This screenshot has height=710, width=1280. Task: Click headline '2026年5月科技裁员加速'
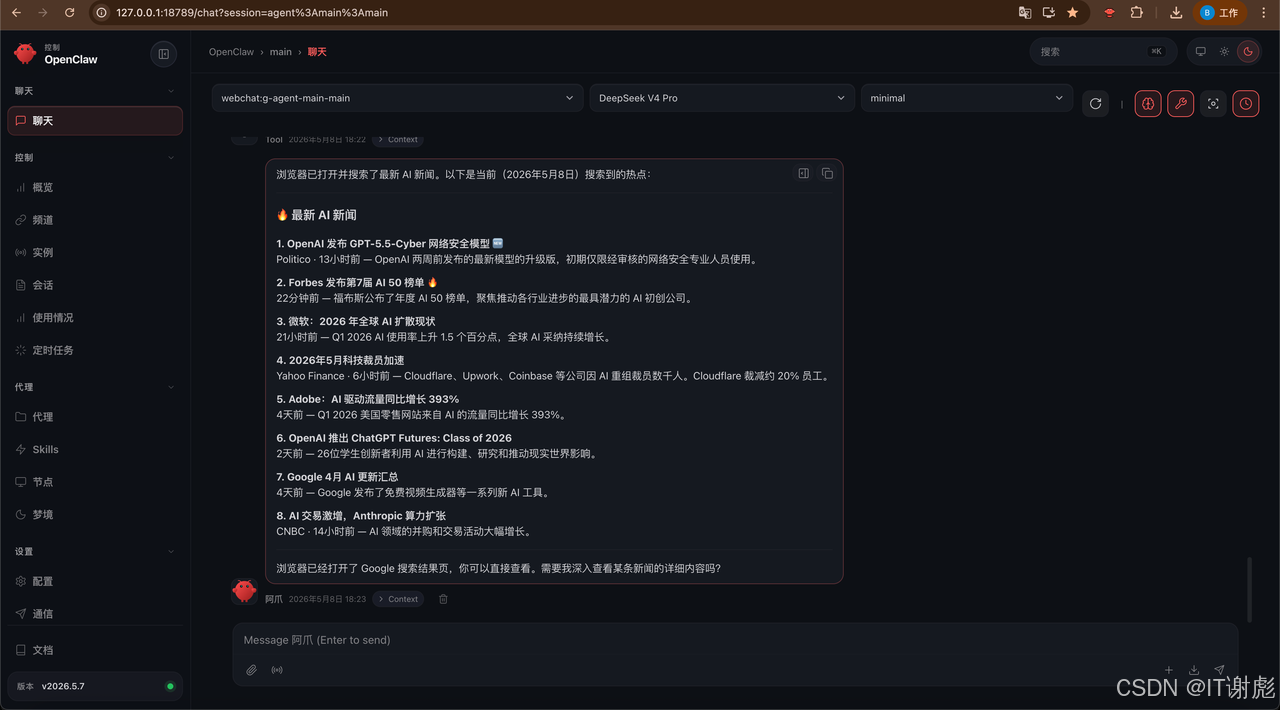click(340, 360)
